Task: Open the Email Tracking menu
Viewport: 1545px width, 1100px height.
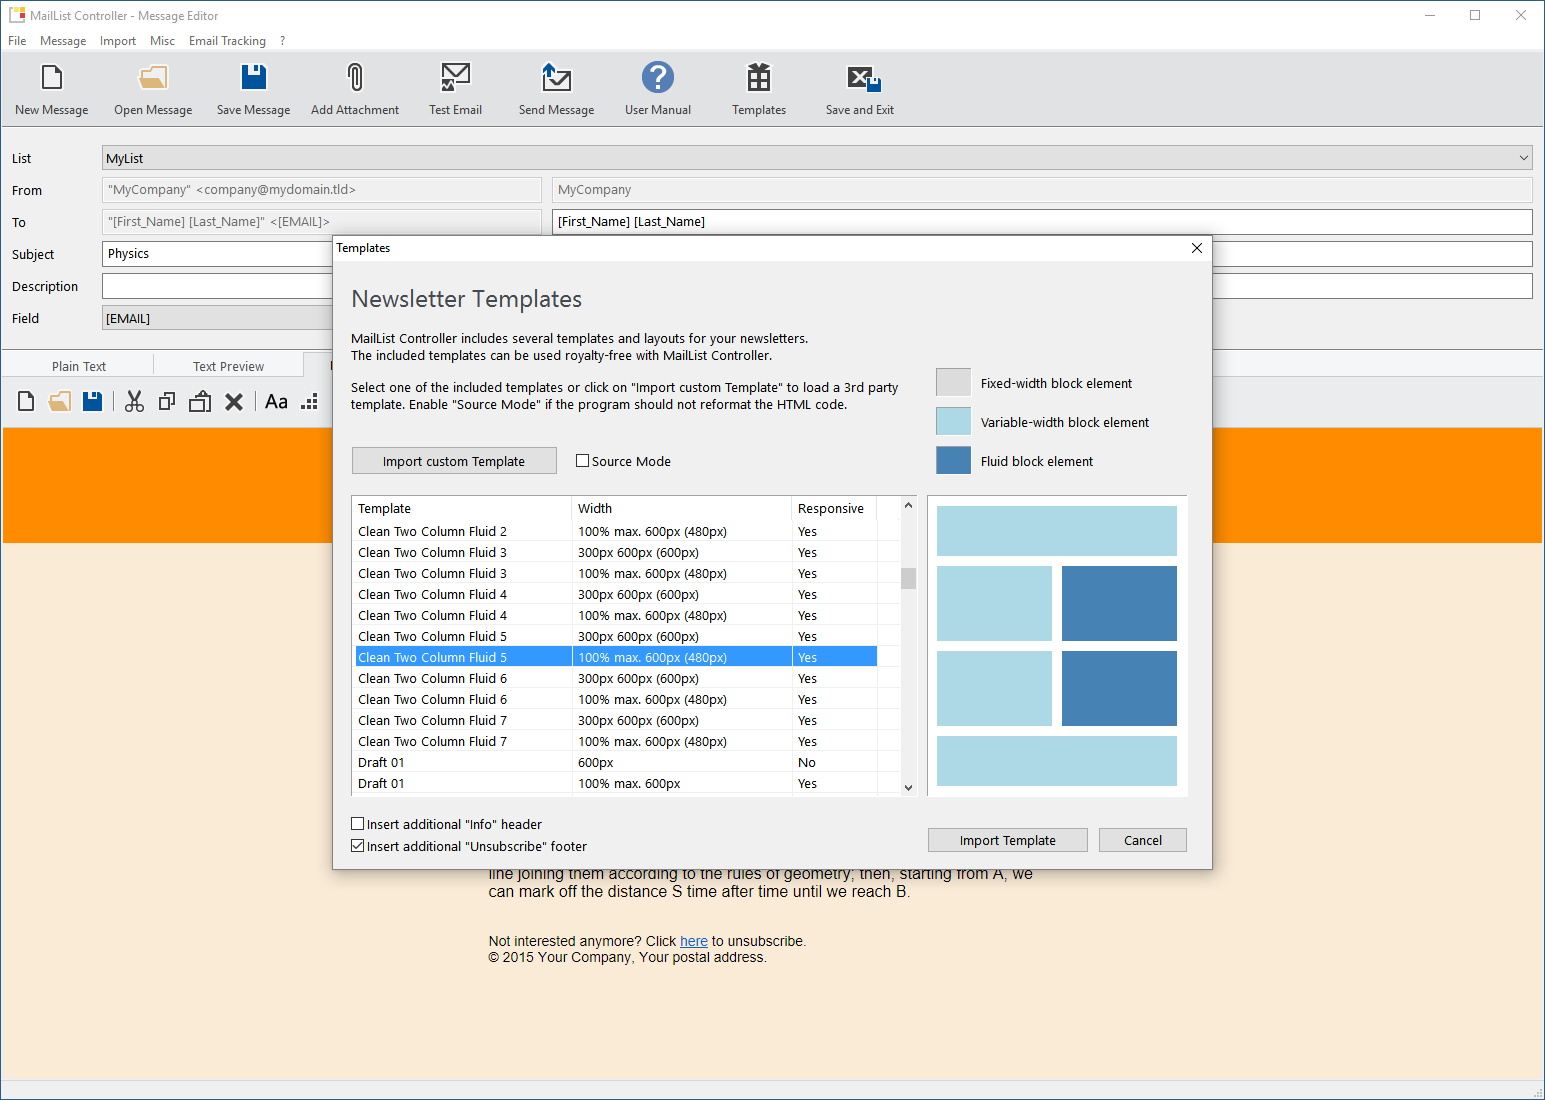Action: [x=227, y=41]
